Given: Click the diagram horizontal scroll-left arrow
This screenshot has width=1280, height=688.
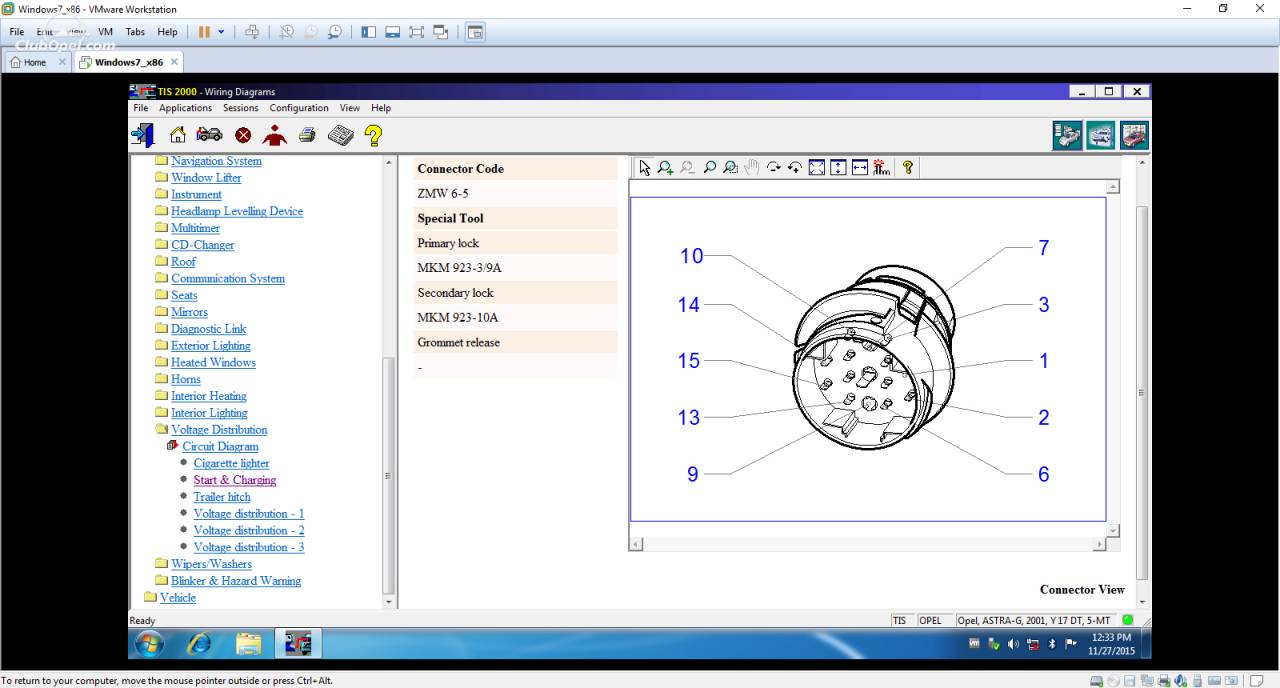Looking at the screenshot, I should [x=636, y=544].
